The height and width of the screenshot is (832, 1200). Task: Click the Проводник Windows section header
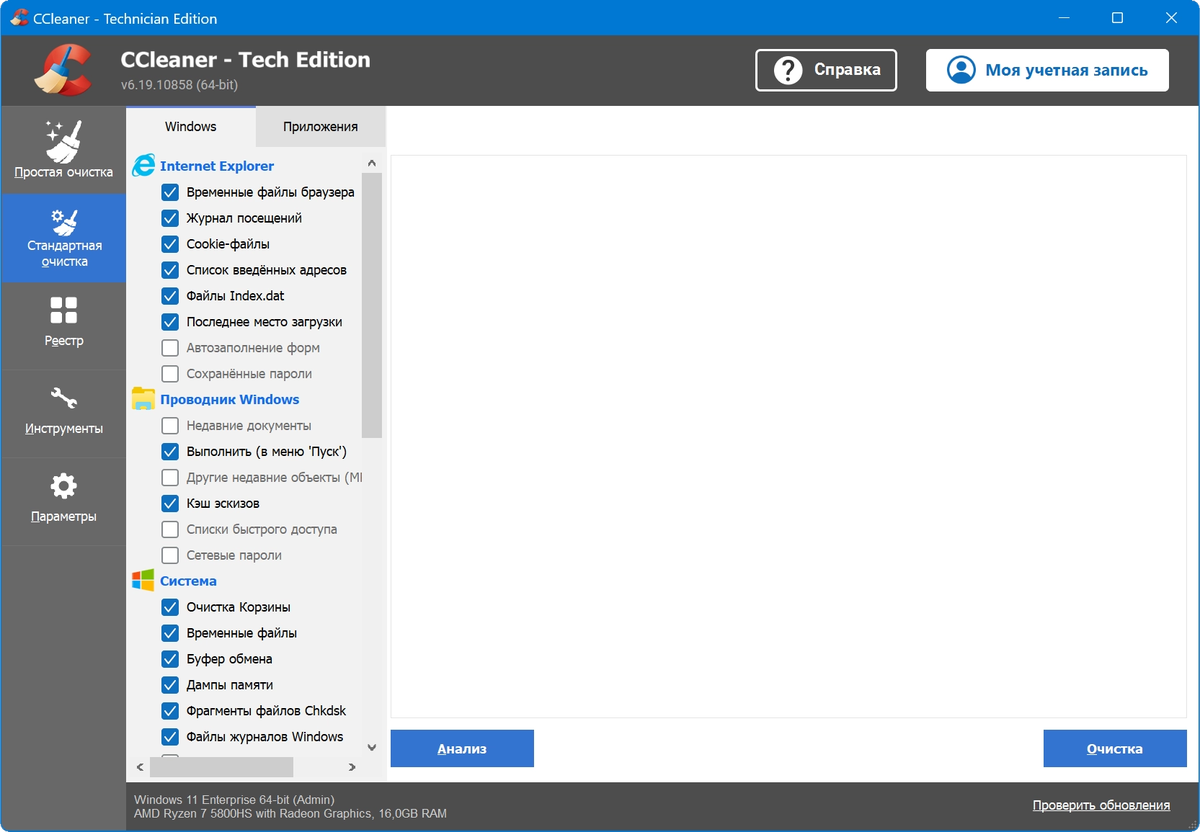point(229,399)
